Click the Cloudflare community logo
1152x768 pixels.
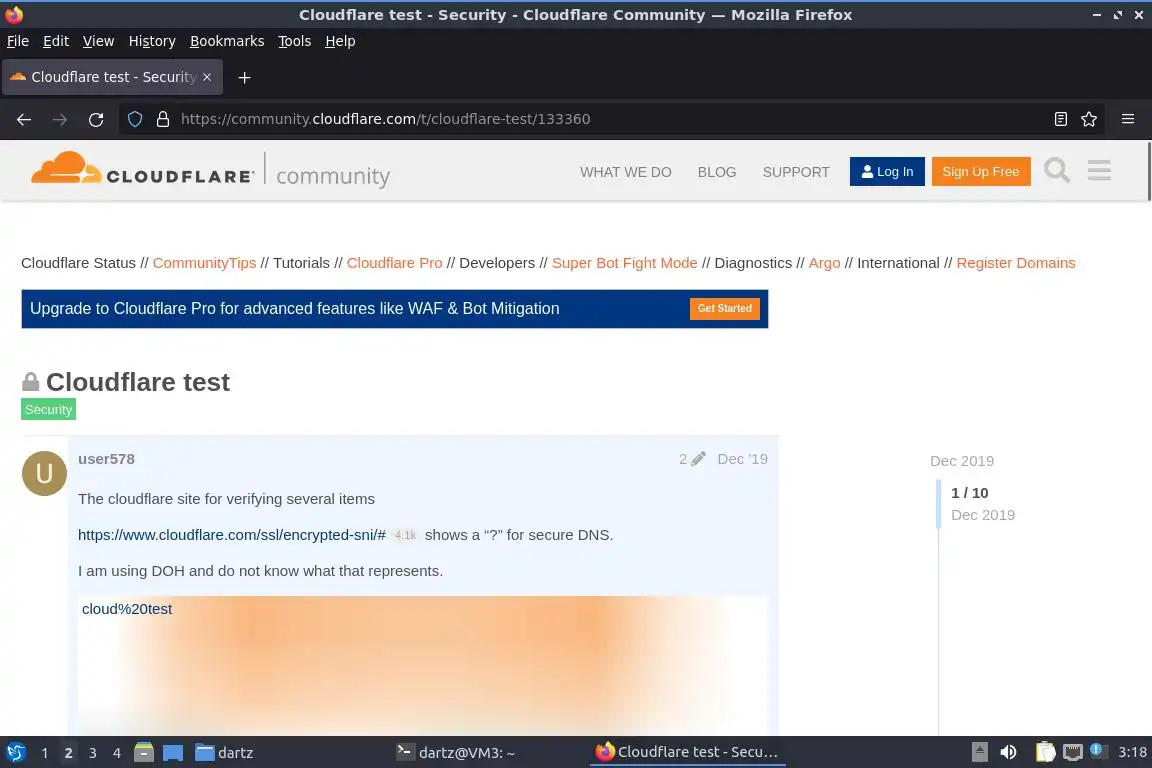coord(210,170)
